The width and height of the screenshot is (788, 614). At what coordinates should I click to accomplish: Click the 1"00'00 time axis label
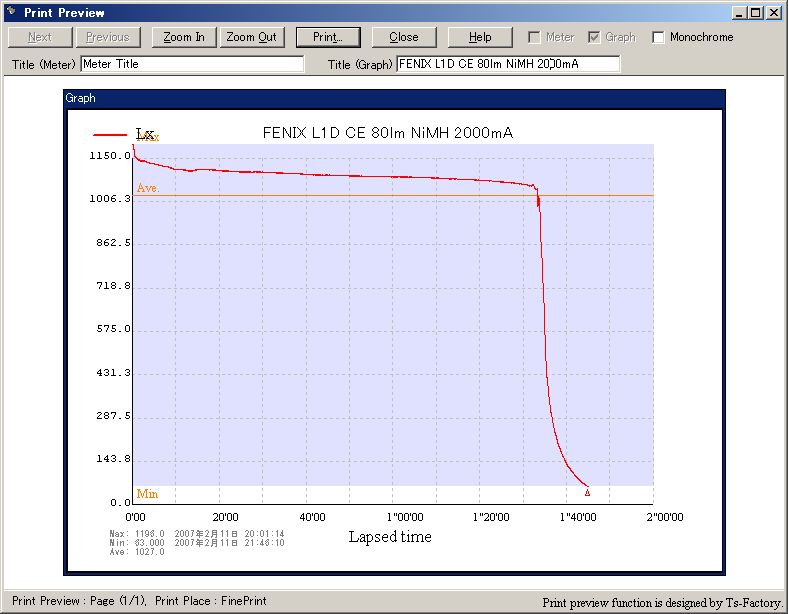click(405, 517)
